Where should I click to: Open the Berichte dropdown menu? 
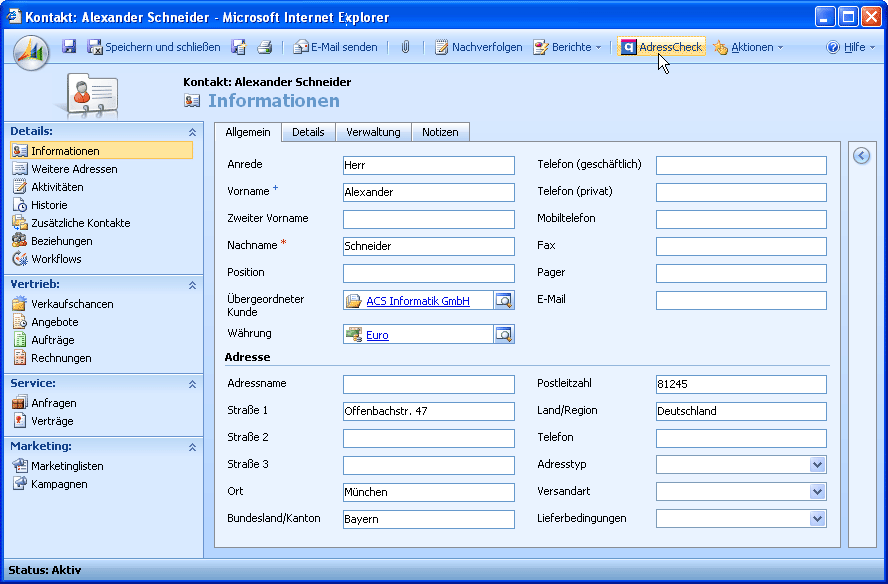click(567, 47)
